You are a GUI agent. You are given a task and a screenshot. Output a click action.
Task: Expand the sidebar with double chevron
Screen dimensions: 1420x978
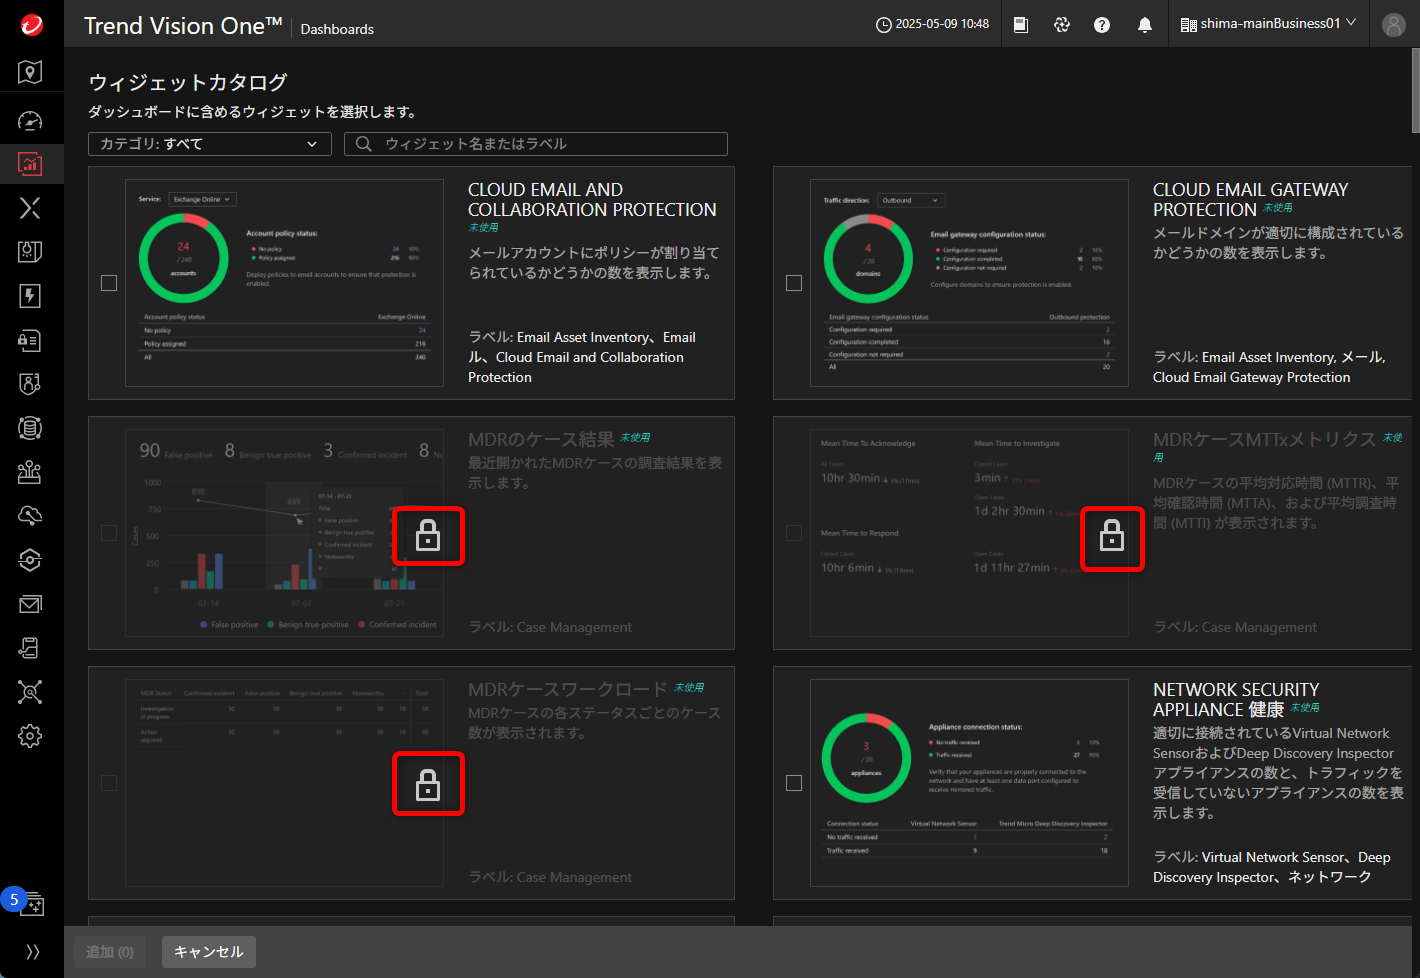click(32, 952)
